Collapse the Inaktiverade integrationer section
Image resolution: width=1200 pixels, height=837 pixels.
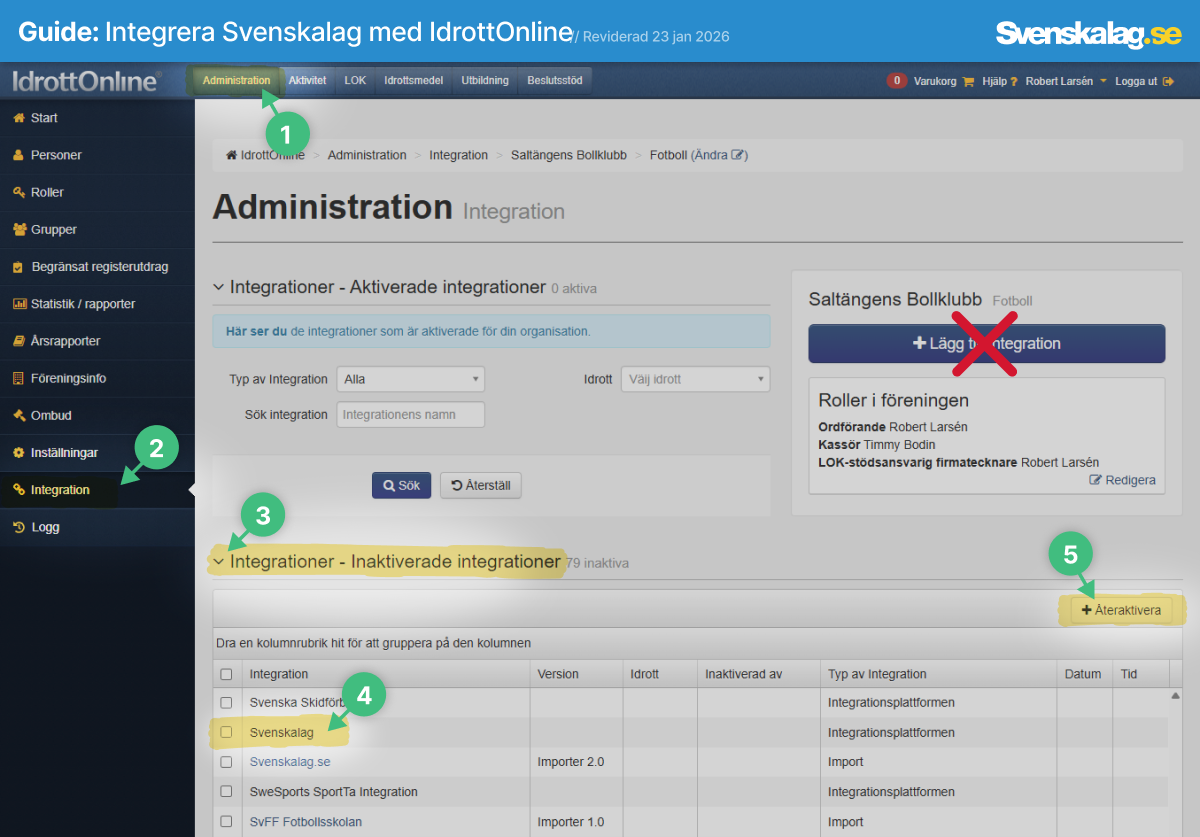219,562
